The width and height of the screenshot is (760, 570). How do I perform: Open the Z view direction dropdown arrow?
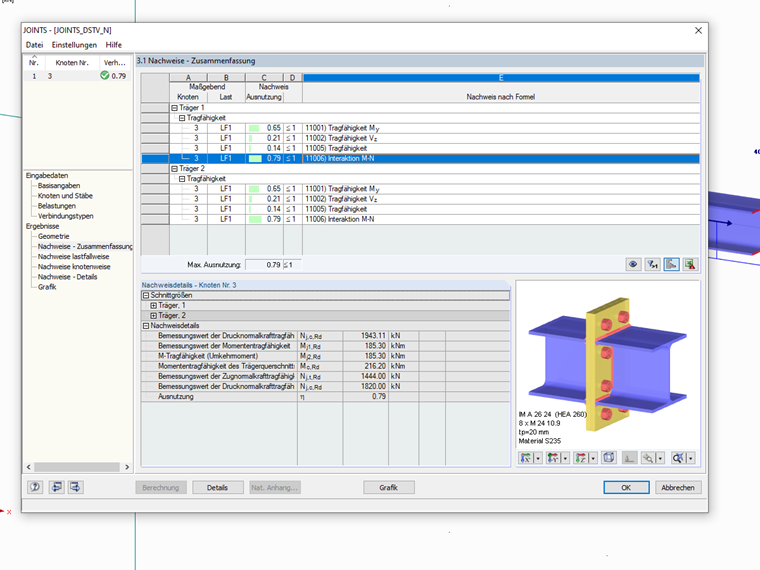(593, 458)
